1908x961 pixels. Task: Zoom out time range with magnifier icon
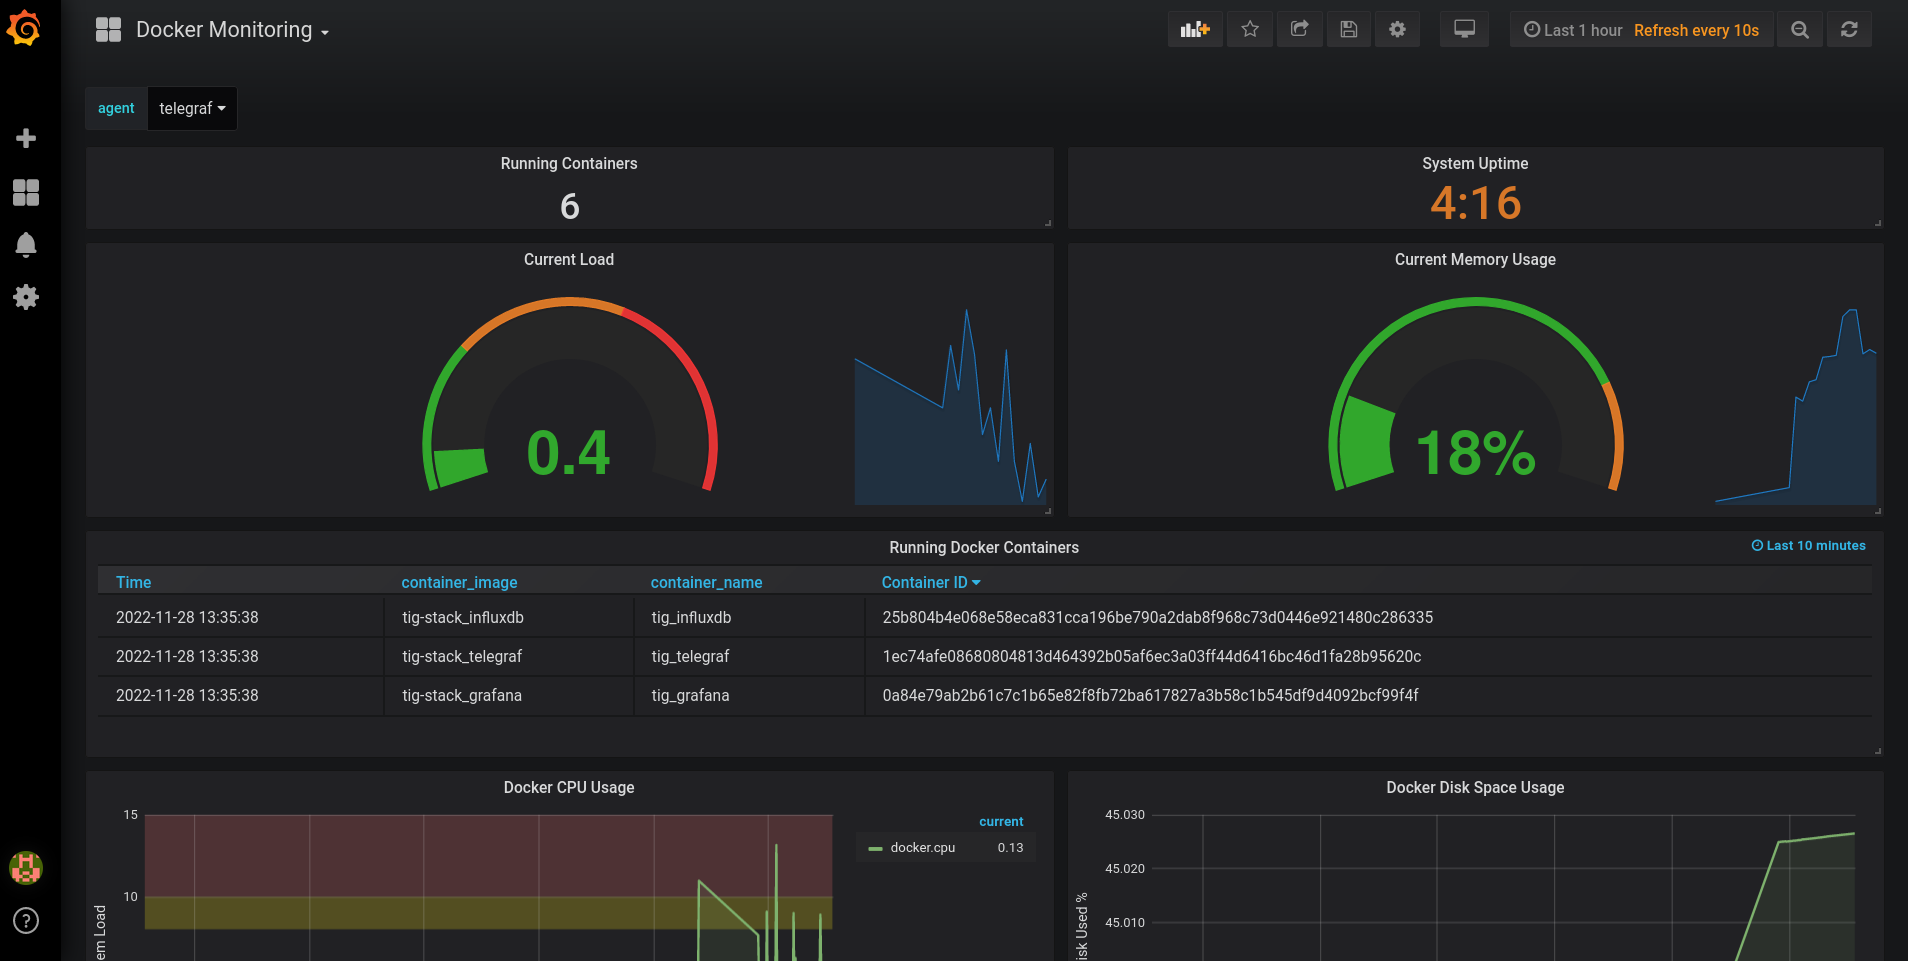pos(1800,30)
